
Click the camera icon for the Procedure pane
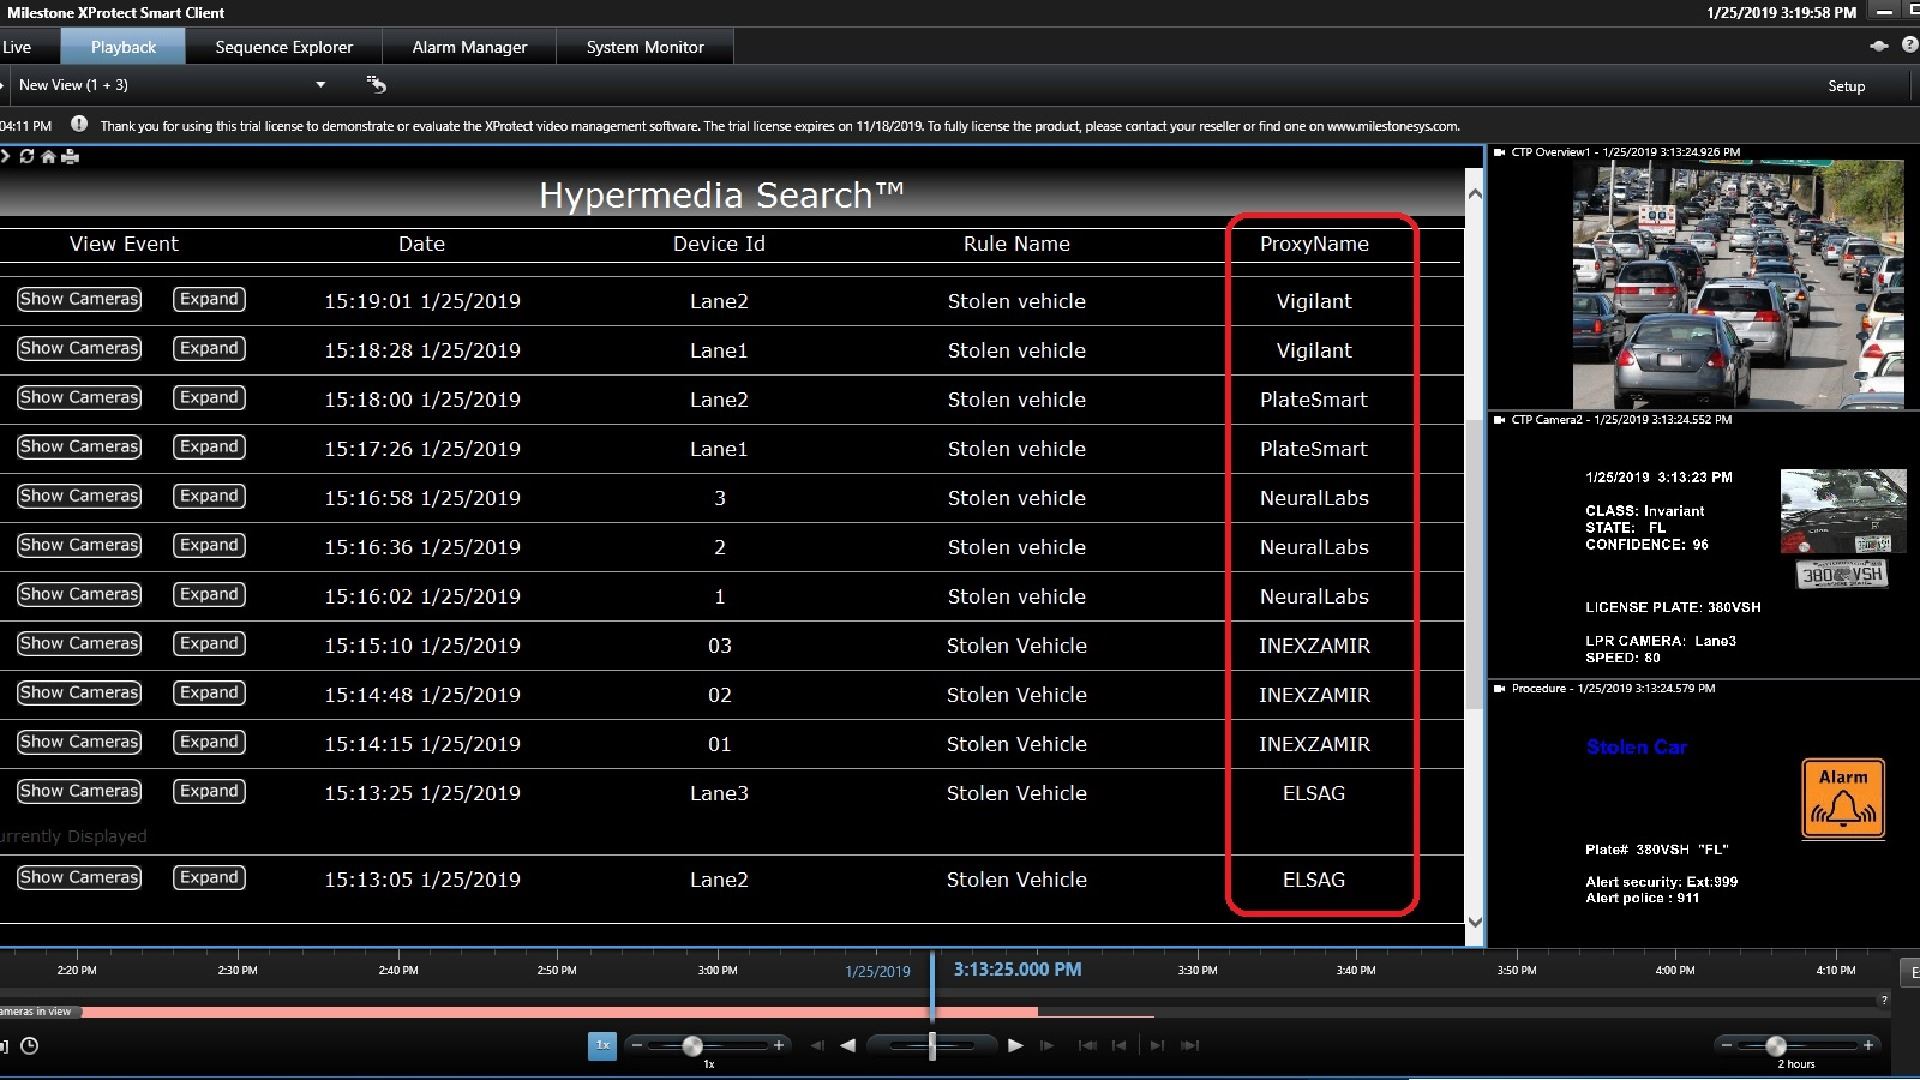pyautogui.click(x=1499, y=688)
